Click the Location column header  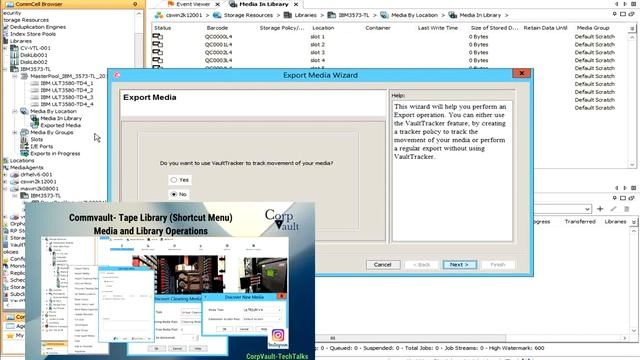point(323,28)
